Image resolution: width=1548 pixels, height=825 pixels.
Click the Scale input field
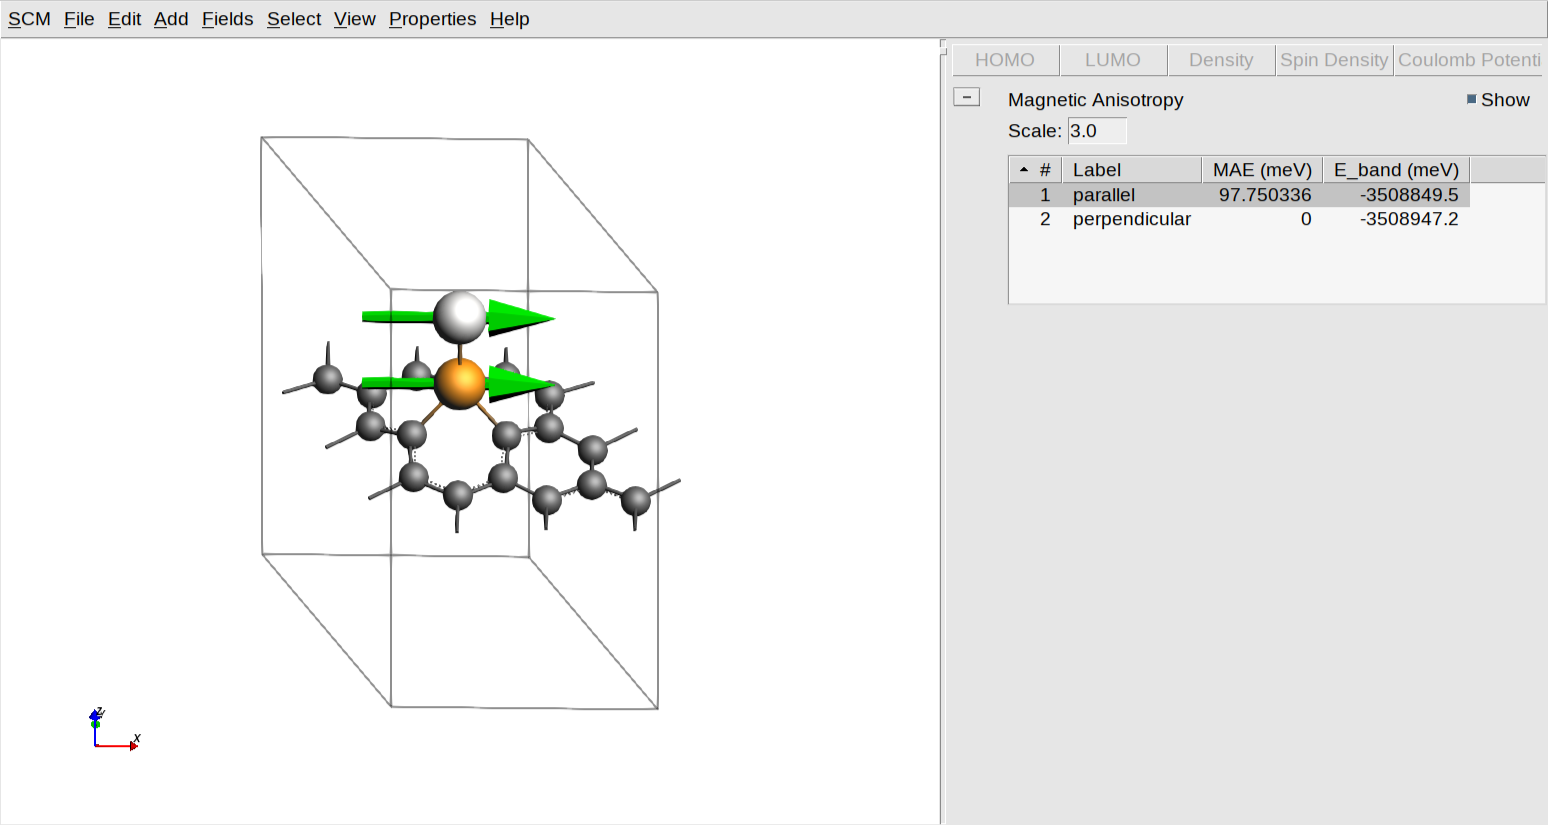[1096, 131]
